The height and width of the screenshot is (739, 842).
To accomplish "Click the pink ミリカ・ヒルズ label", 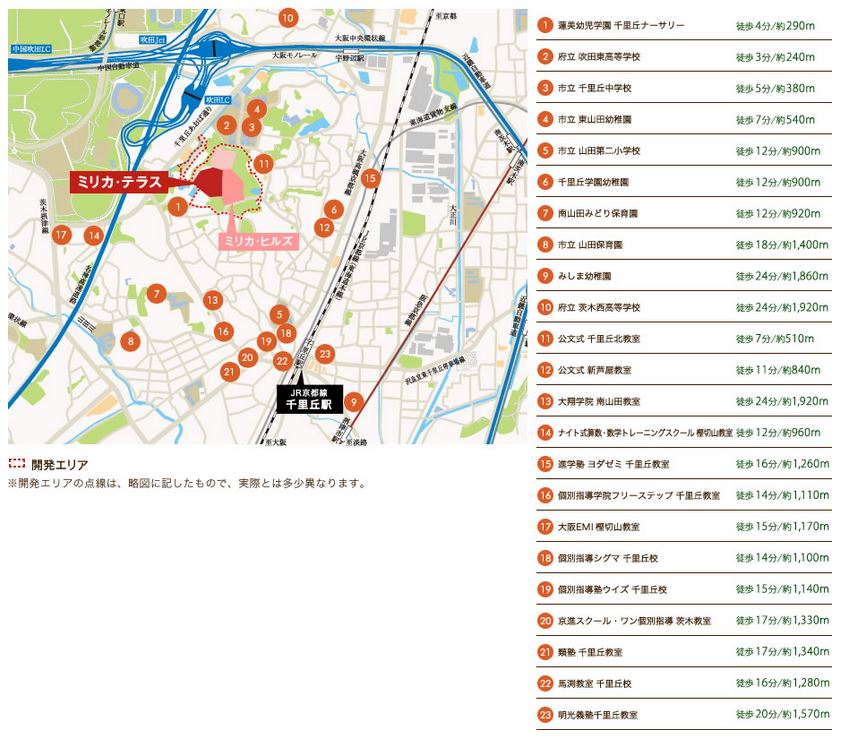I will pos(257,241).
